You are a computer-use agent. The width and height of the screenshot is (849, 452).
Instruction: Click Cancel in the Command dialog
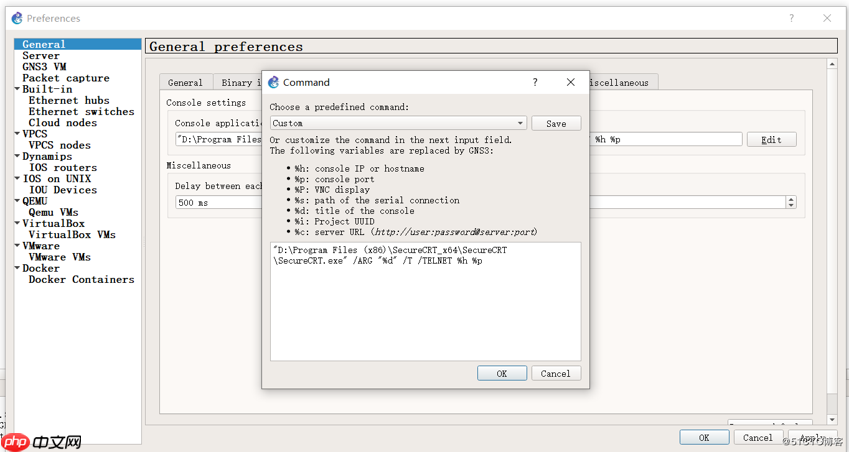tap(556, 374)
